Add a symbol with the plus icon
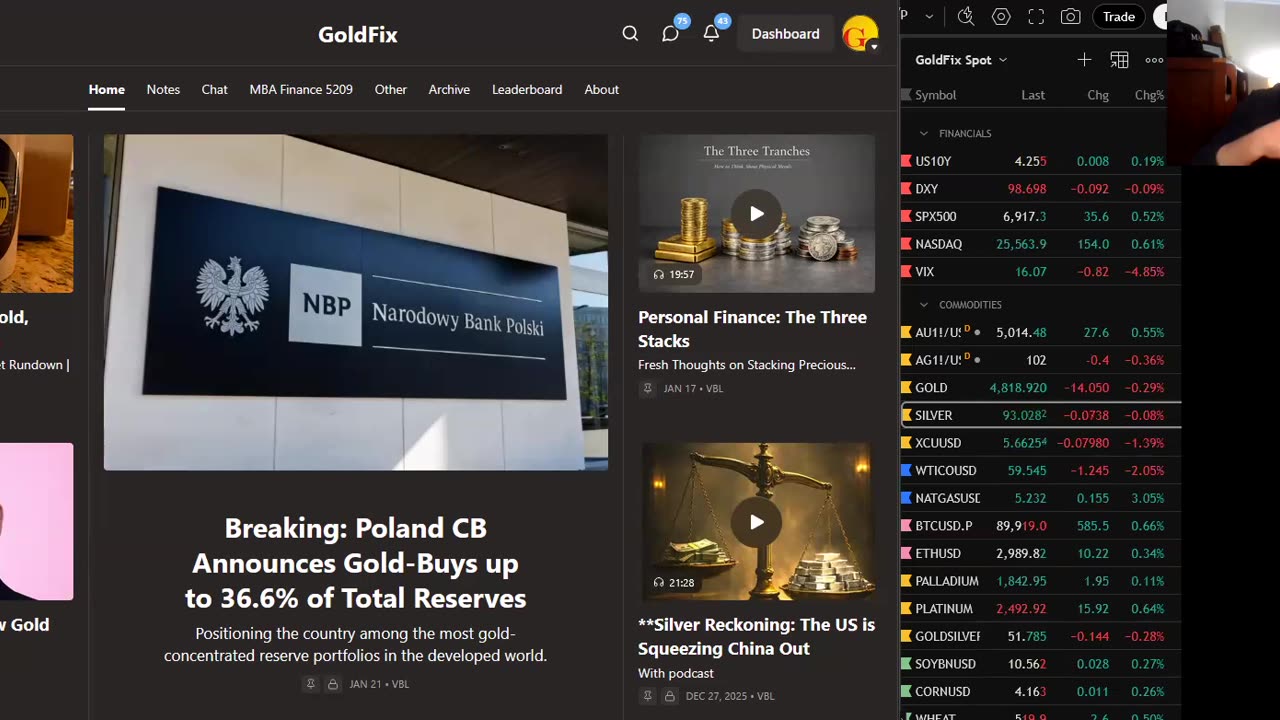Image resolution: width=1280 pixels, height=720 pixels. pos(1084,60)
